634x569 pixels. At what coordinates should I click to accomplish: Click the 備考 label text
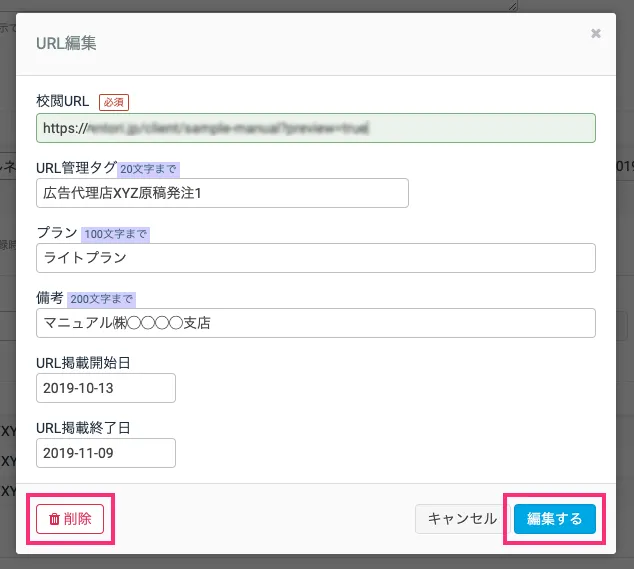coord(50,298)
